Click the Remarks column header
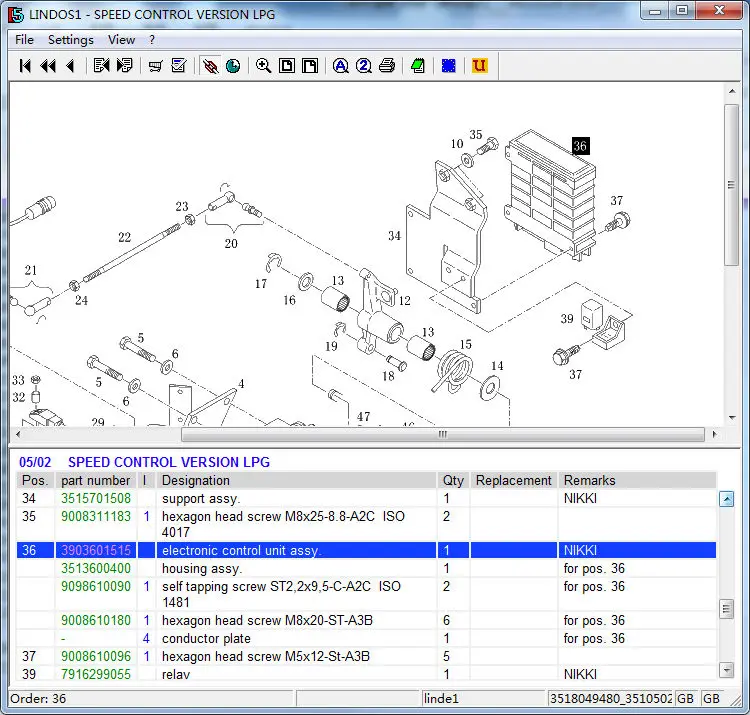 pos(637,480)
